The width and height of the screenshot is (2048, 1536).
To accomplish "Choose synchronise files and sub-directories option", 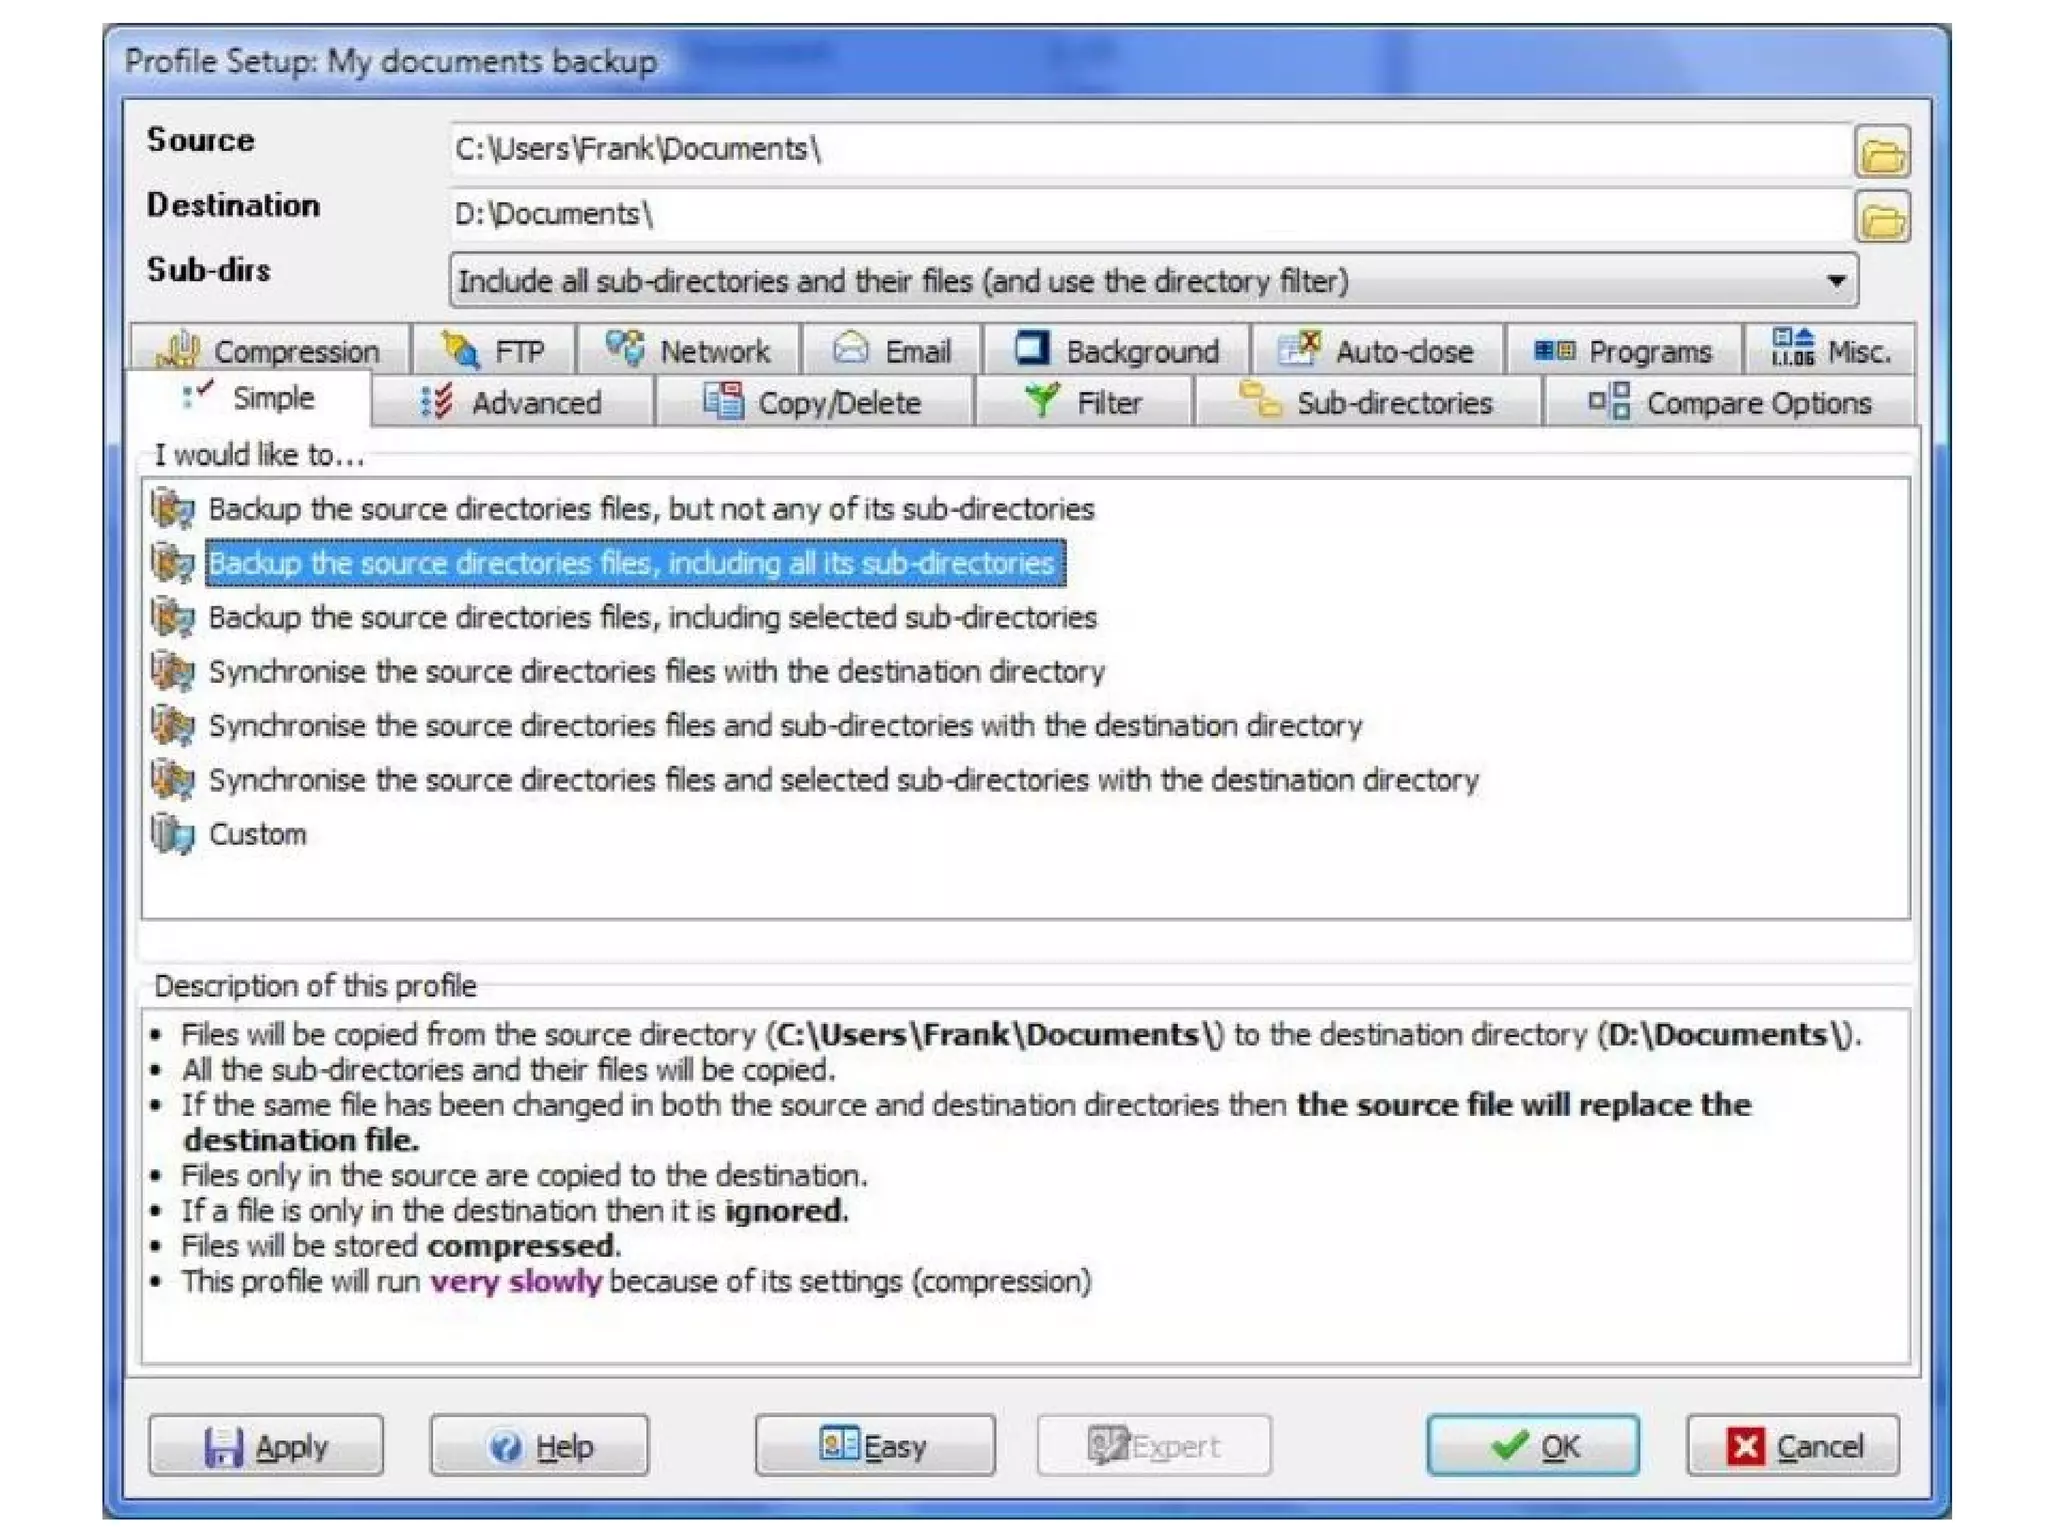I will point(784,725).
